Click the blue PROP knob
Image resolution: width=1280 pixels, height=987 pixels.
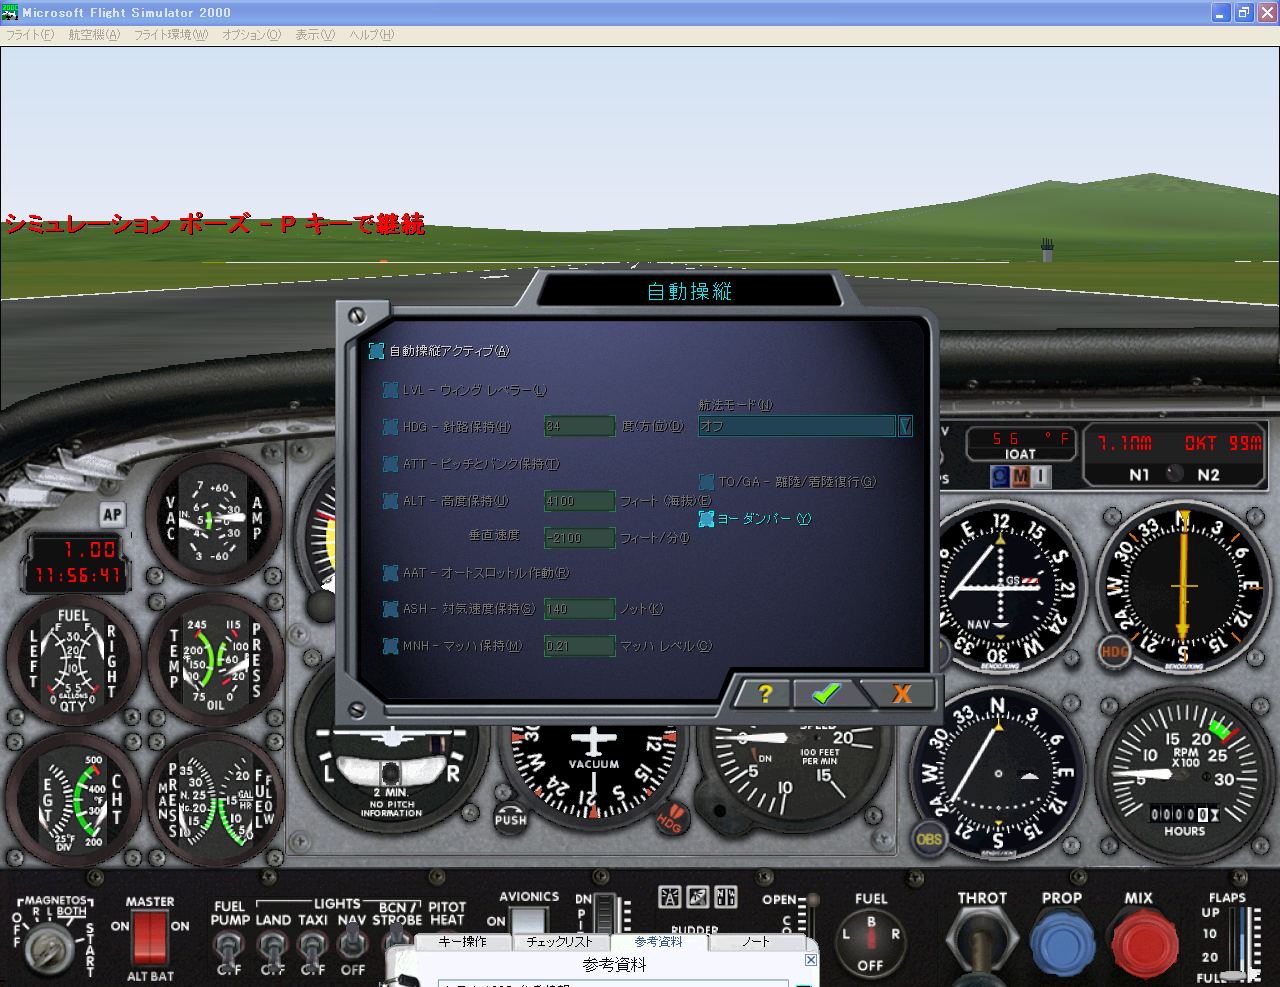click(1062, 943)
